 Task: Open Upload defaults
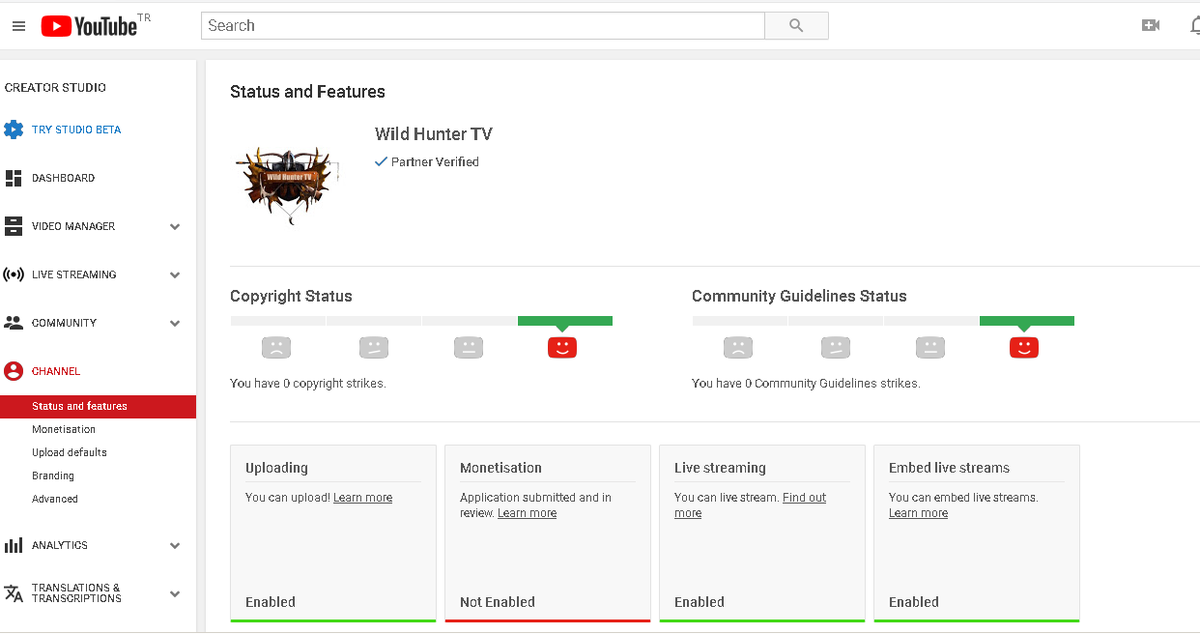coord(69,452)
